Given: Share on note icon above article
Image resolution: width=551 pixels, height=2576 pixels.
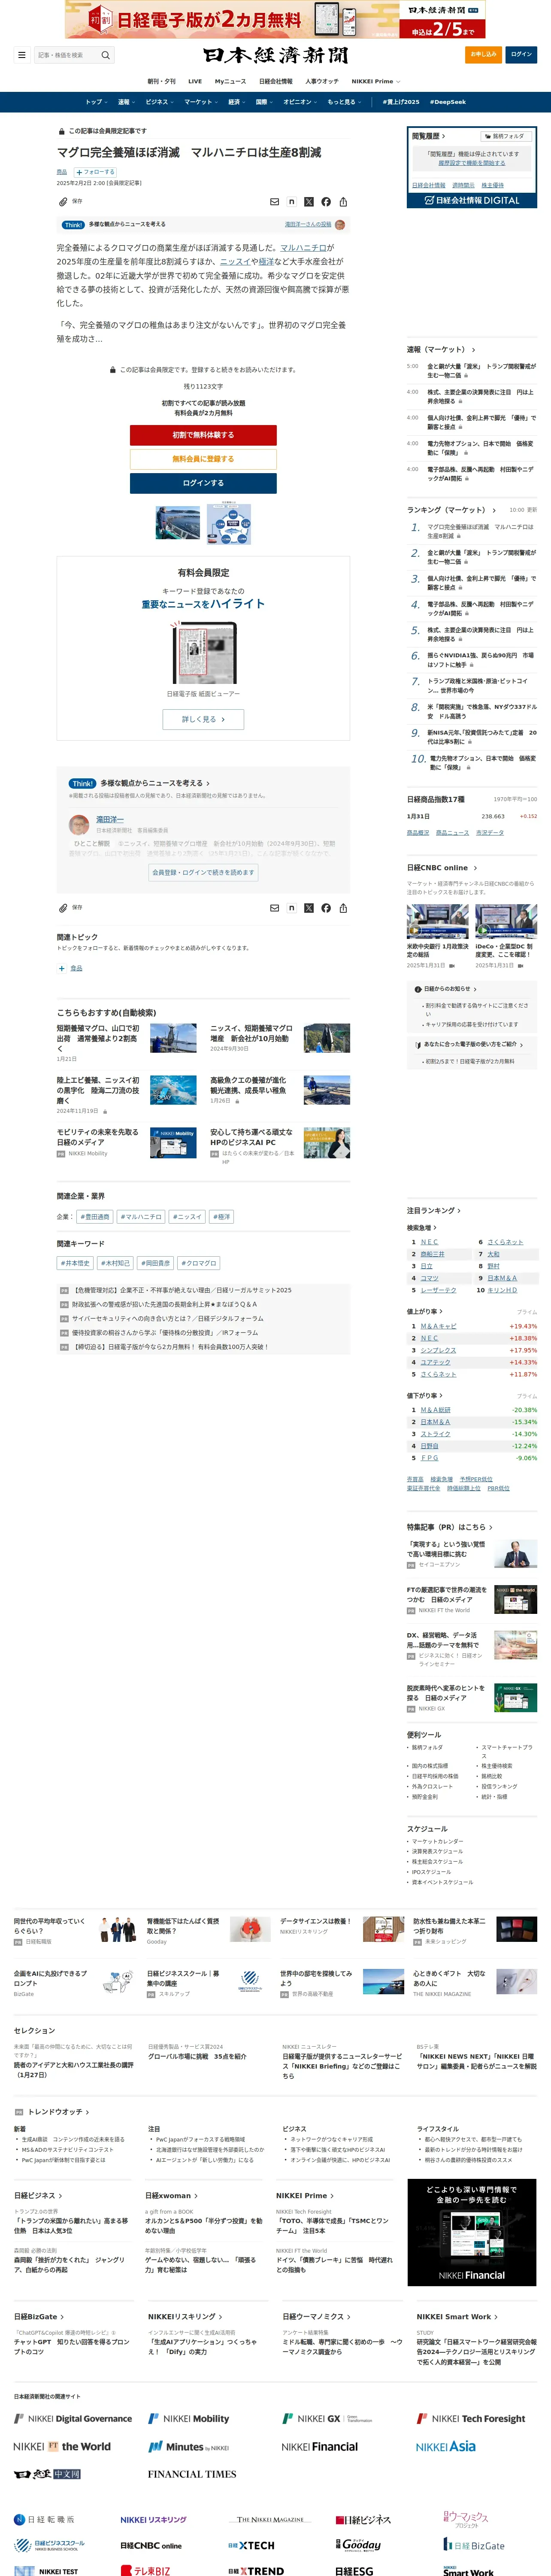Looking at the screenshot, I should pyautogui.click(x=292, y=202).
